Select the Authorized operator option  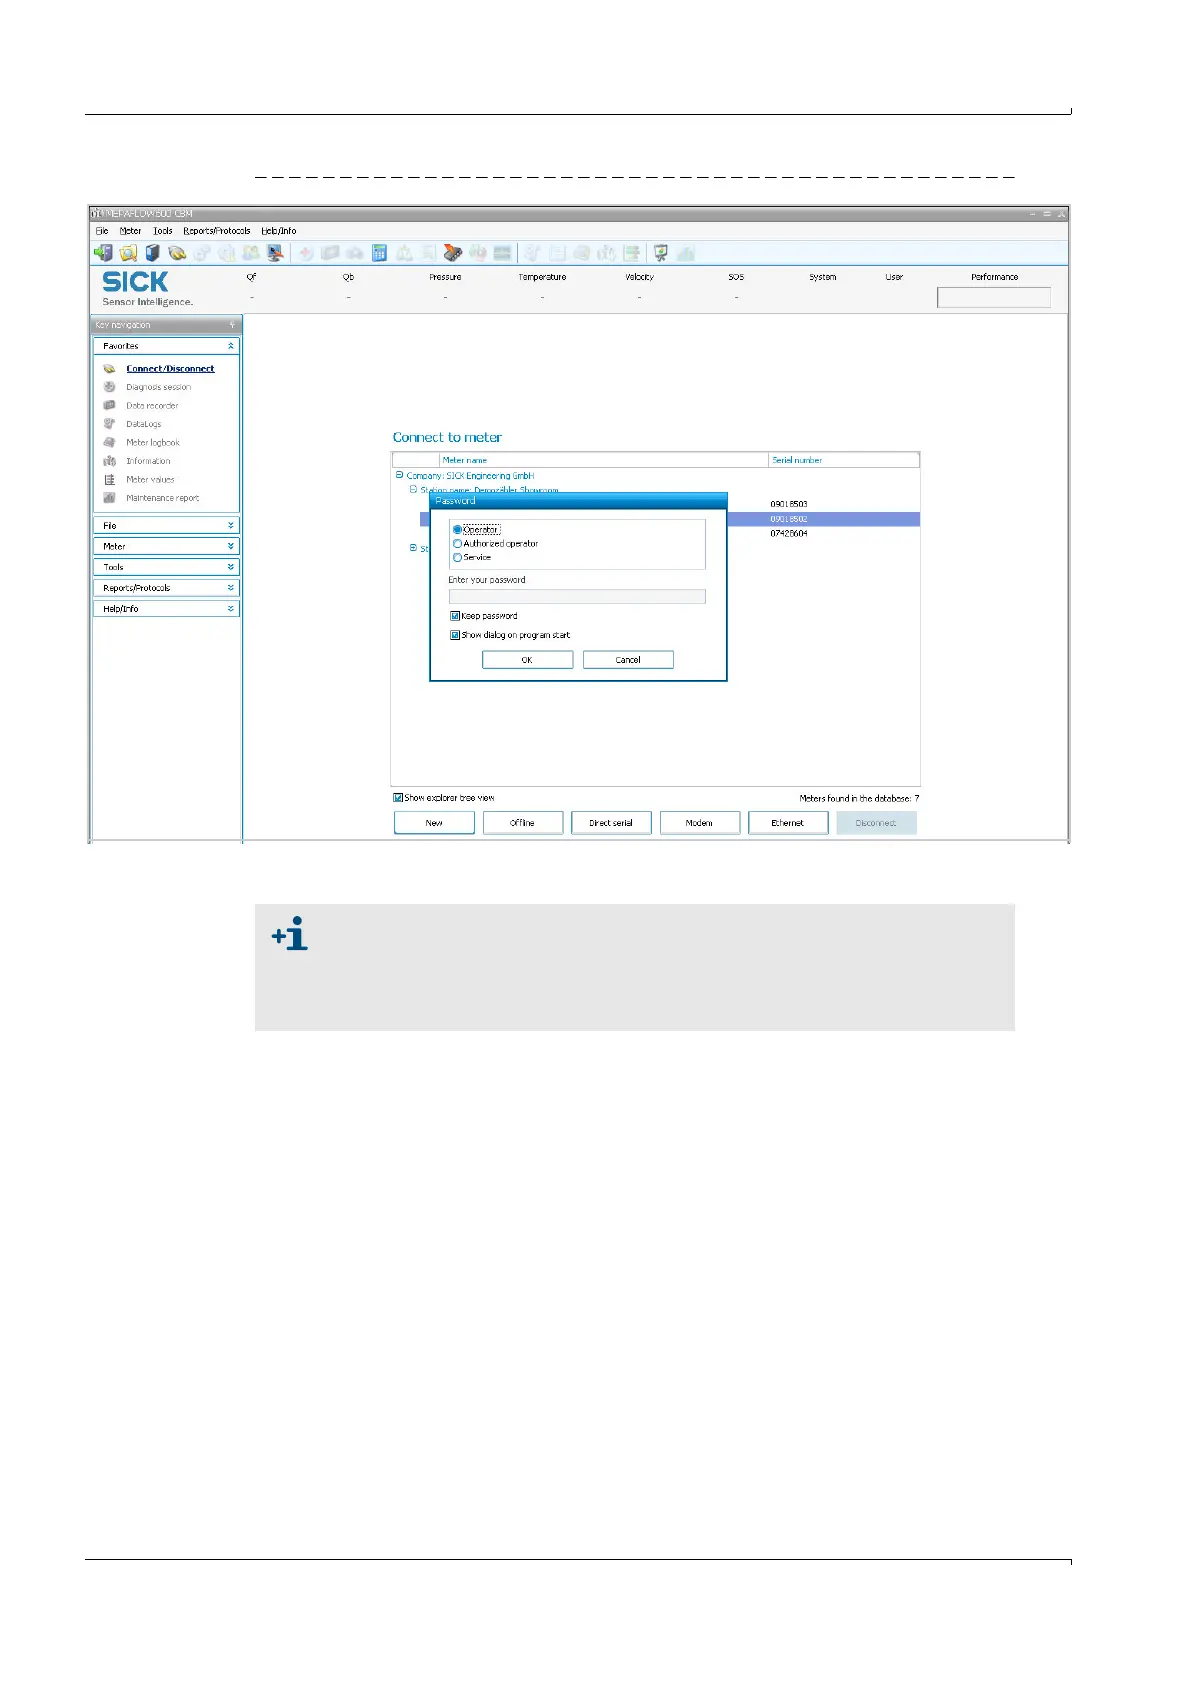(x=457, y=544)
